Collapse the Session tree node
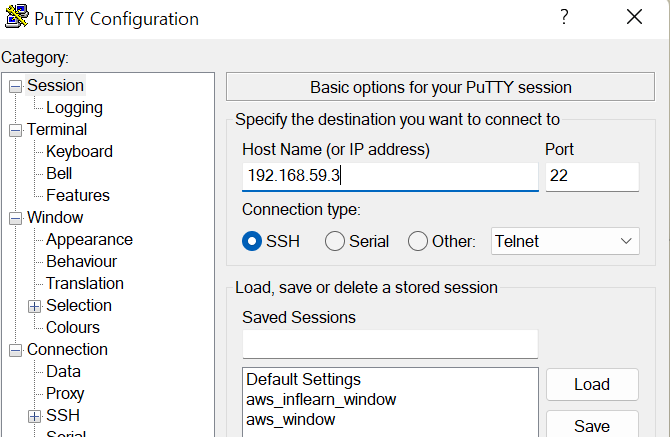670x437 pixels. [x=15, y=86]
